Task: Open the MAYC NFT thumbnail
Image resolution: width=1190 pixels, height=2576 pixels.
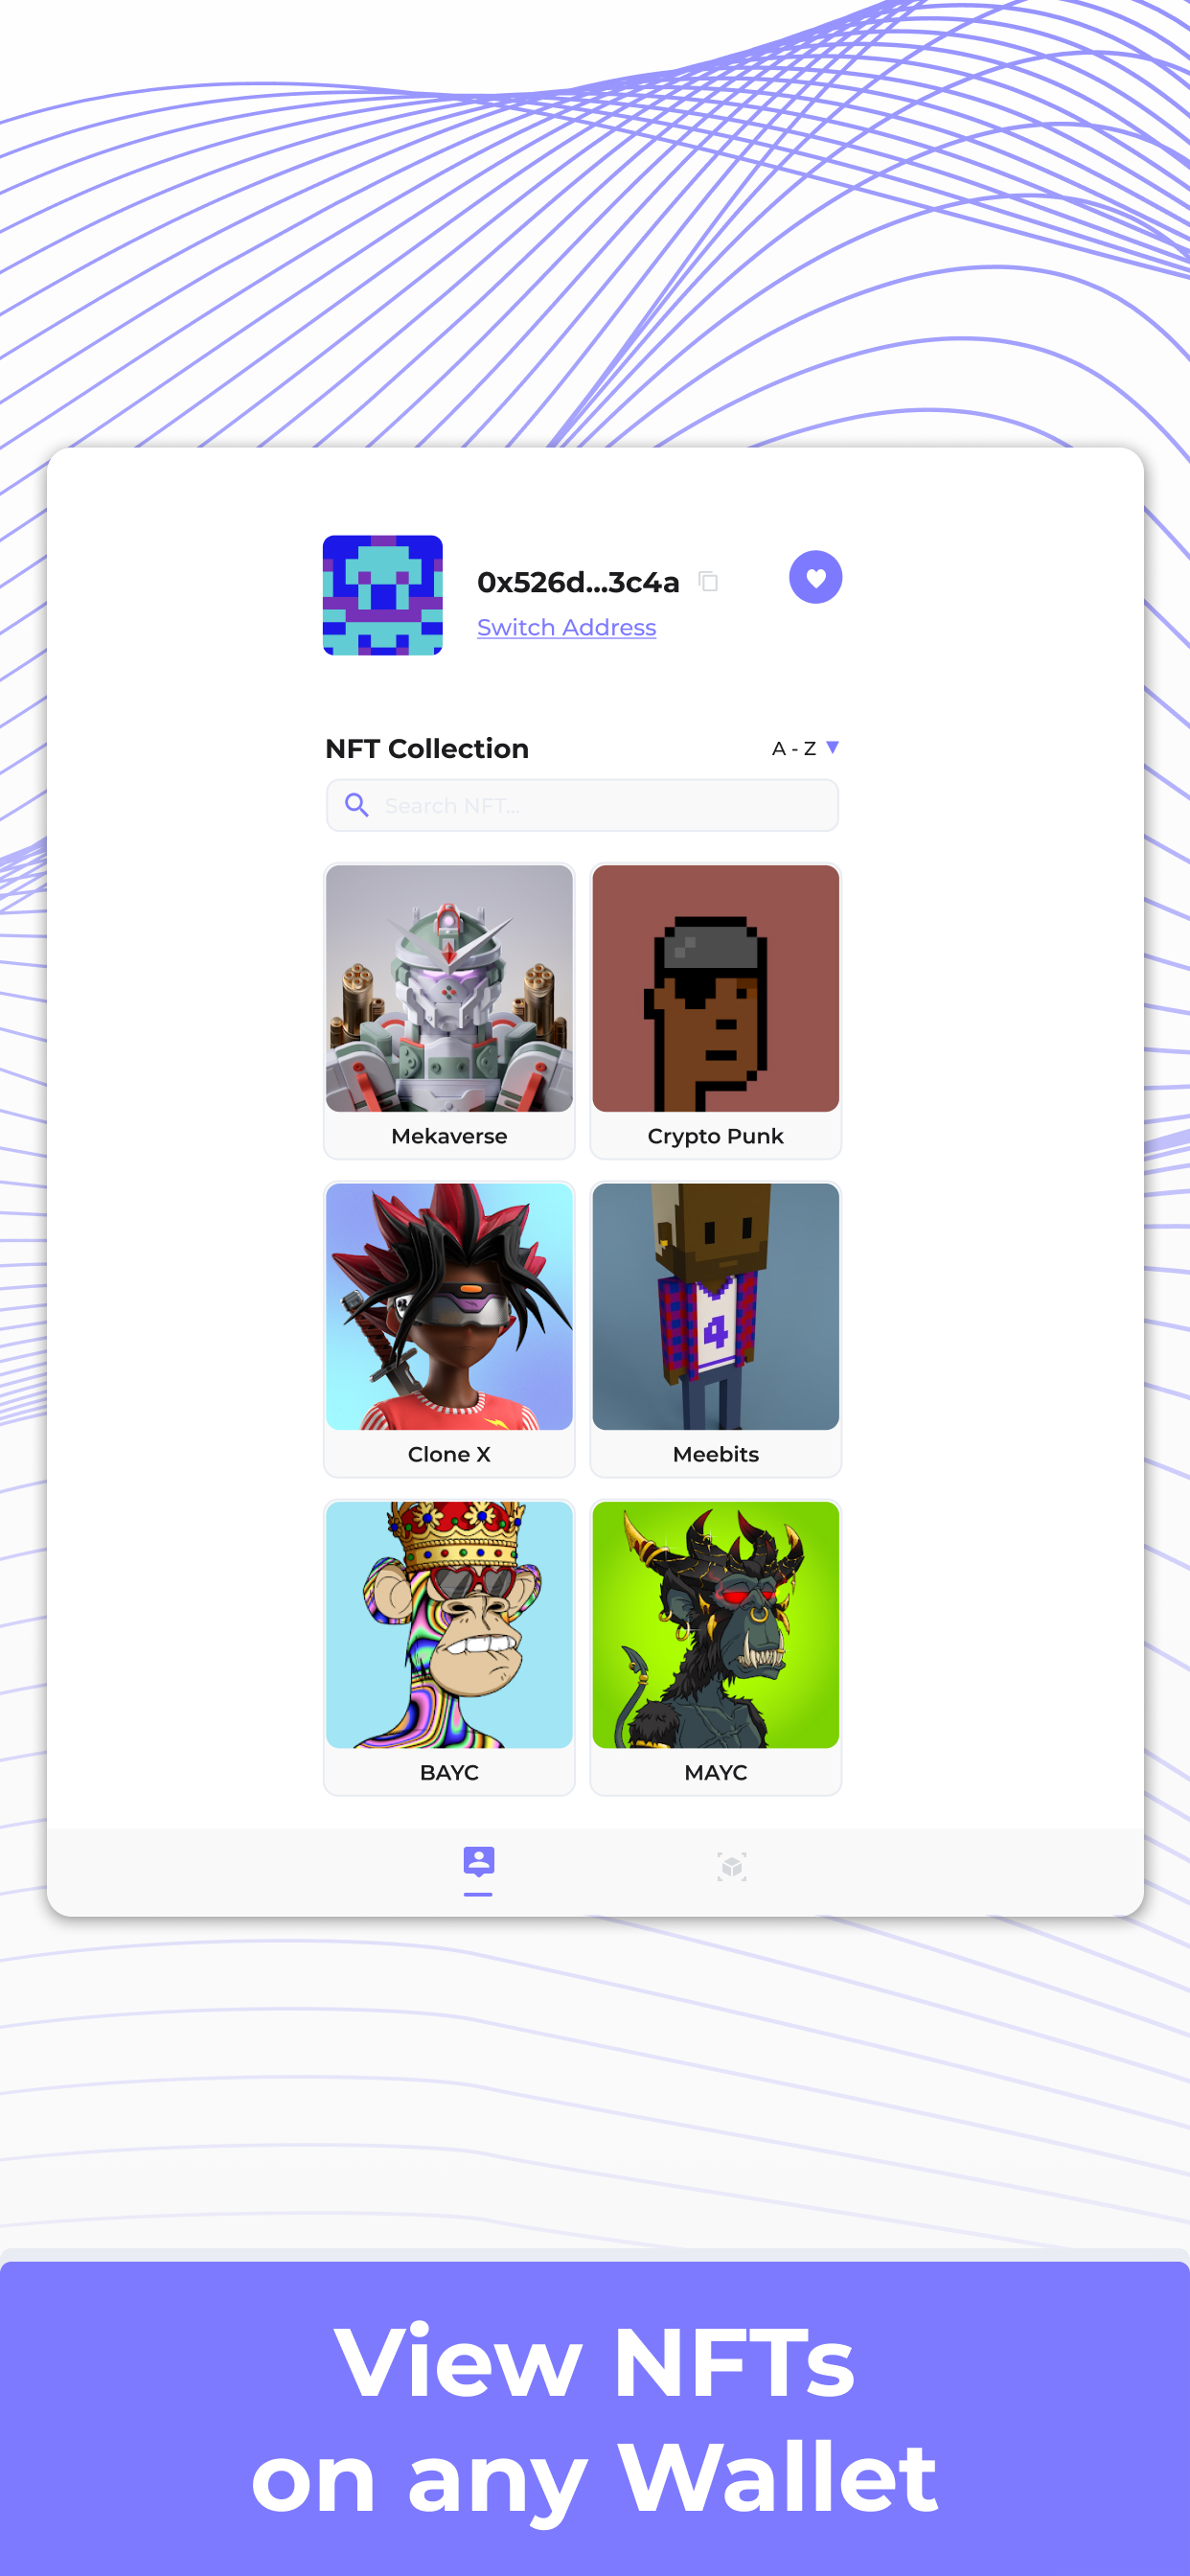Action: click(715, 1624)
